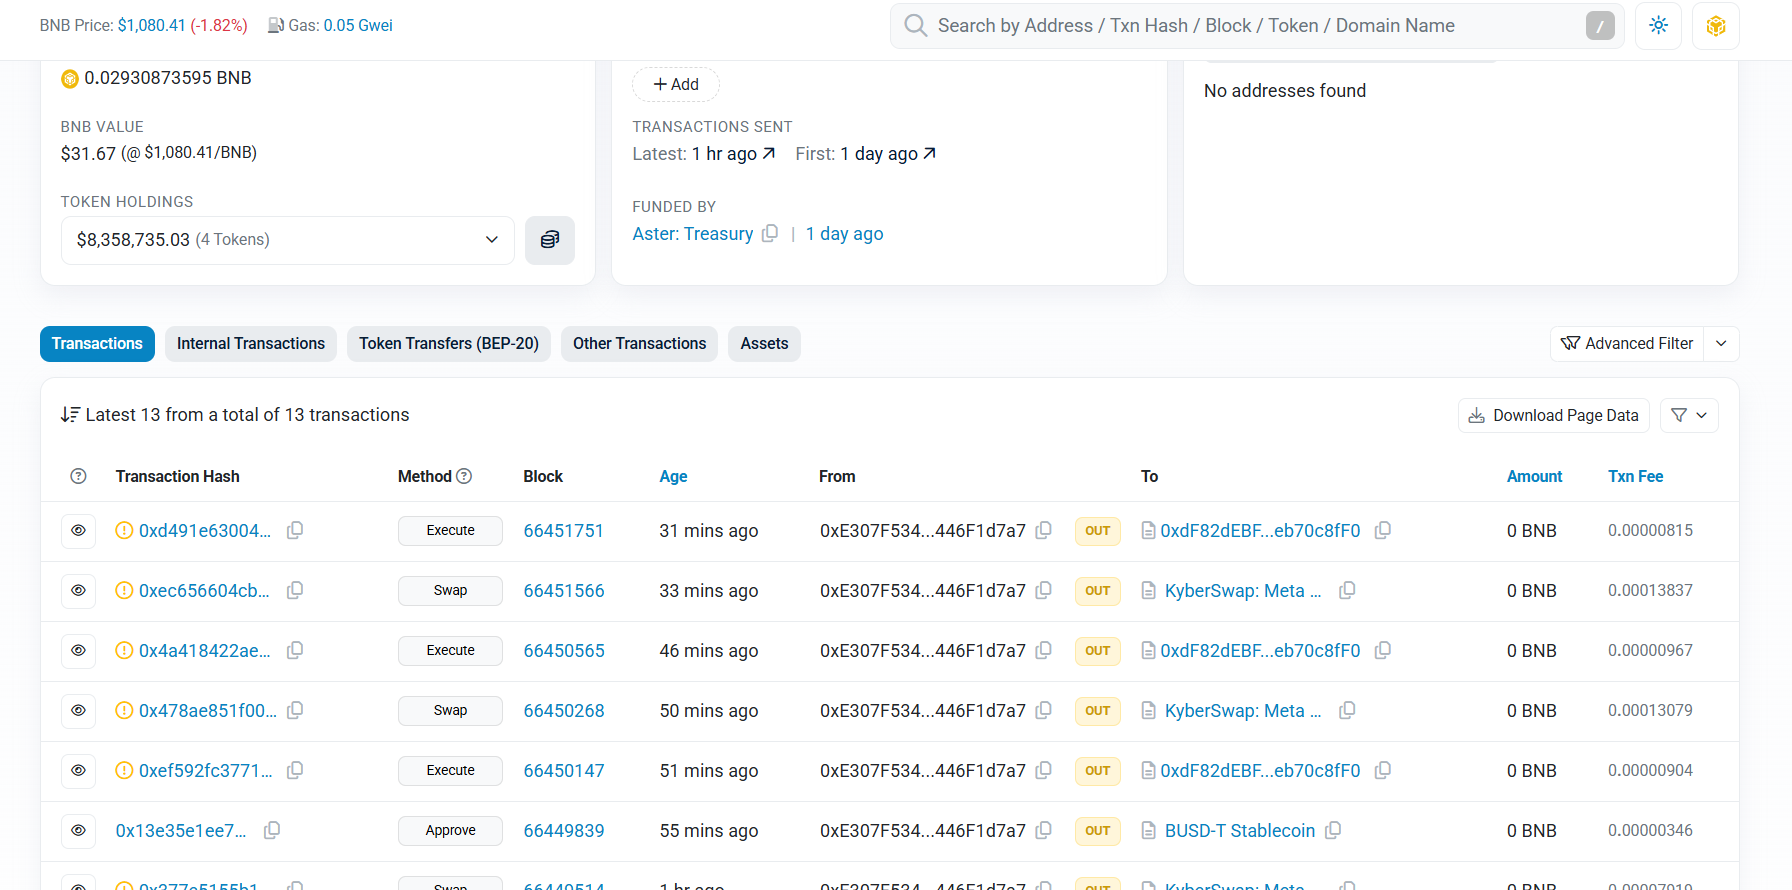Click the Add button for private name tag
The width and height of the screenshot is (1792, 890).
(676, 85)
